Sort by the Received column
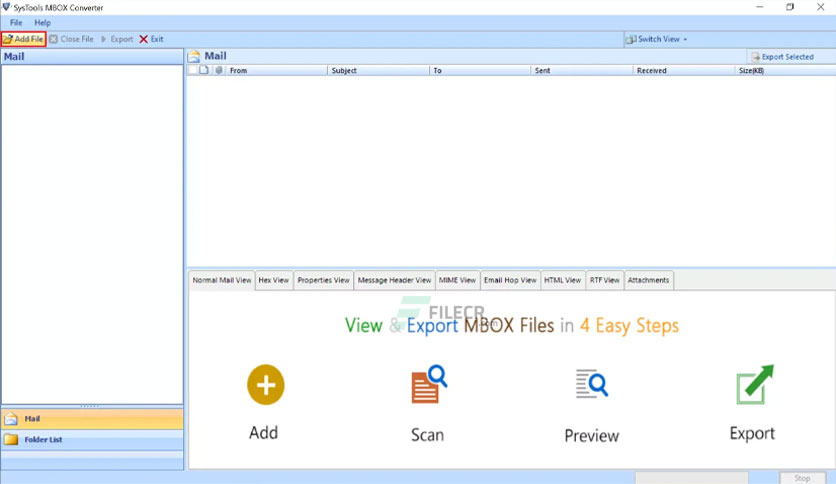 [684, 70]
